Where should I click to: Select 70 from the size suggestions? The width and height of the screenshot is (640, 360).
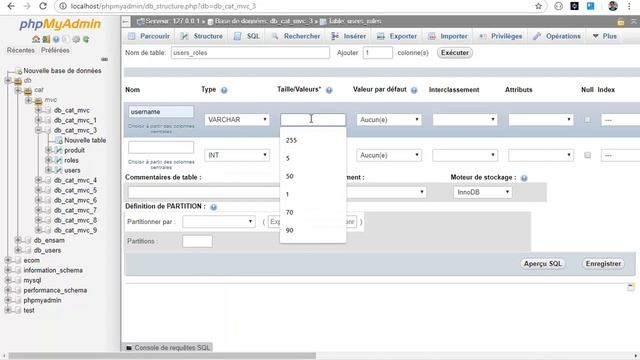[313, 212]
